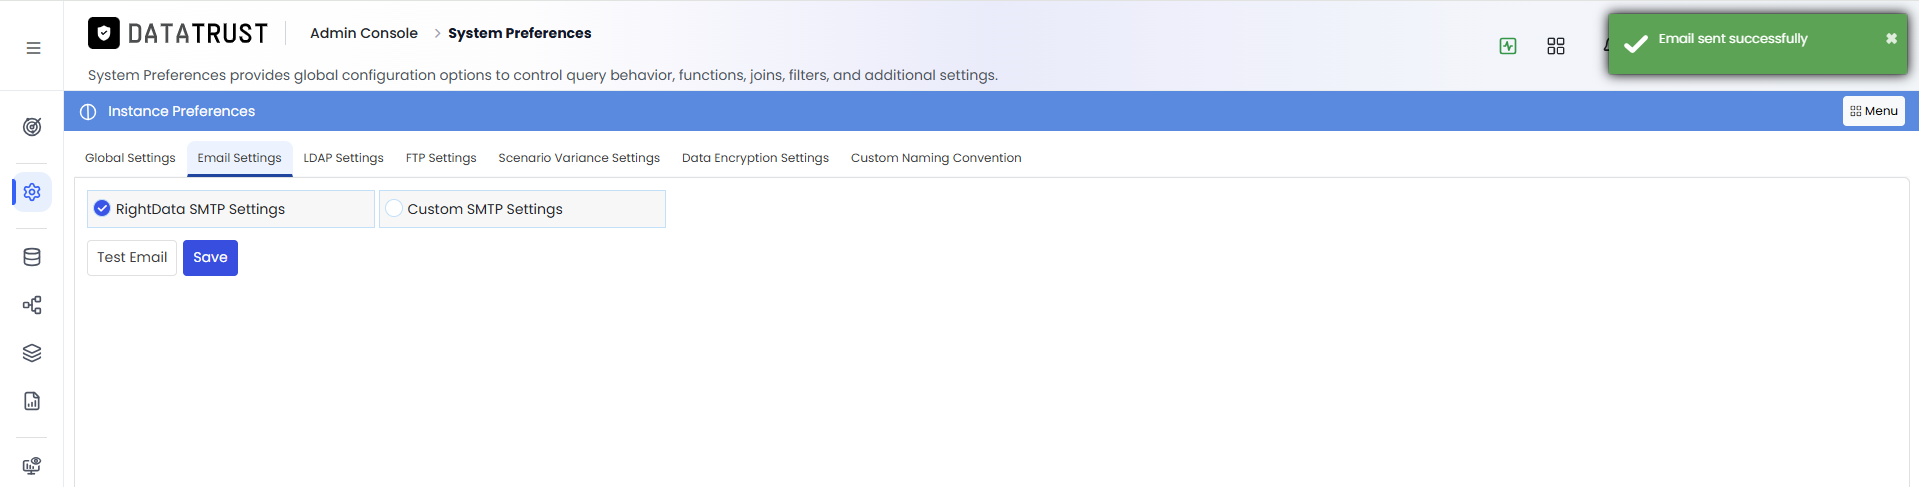
Task: Open the report chart file sidebar icon
Action: pyautogui.click(x=32, y=401)
